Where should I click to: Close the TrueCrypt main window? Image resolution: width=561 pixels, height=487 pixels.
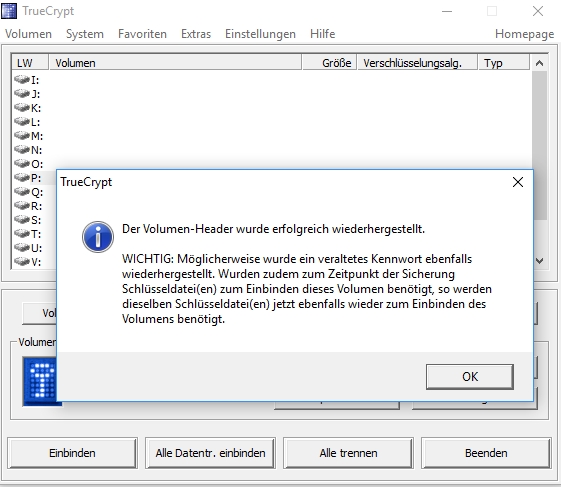click(538, 11)
